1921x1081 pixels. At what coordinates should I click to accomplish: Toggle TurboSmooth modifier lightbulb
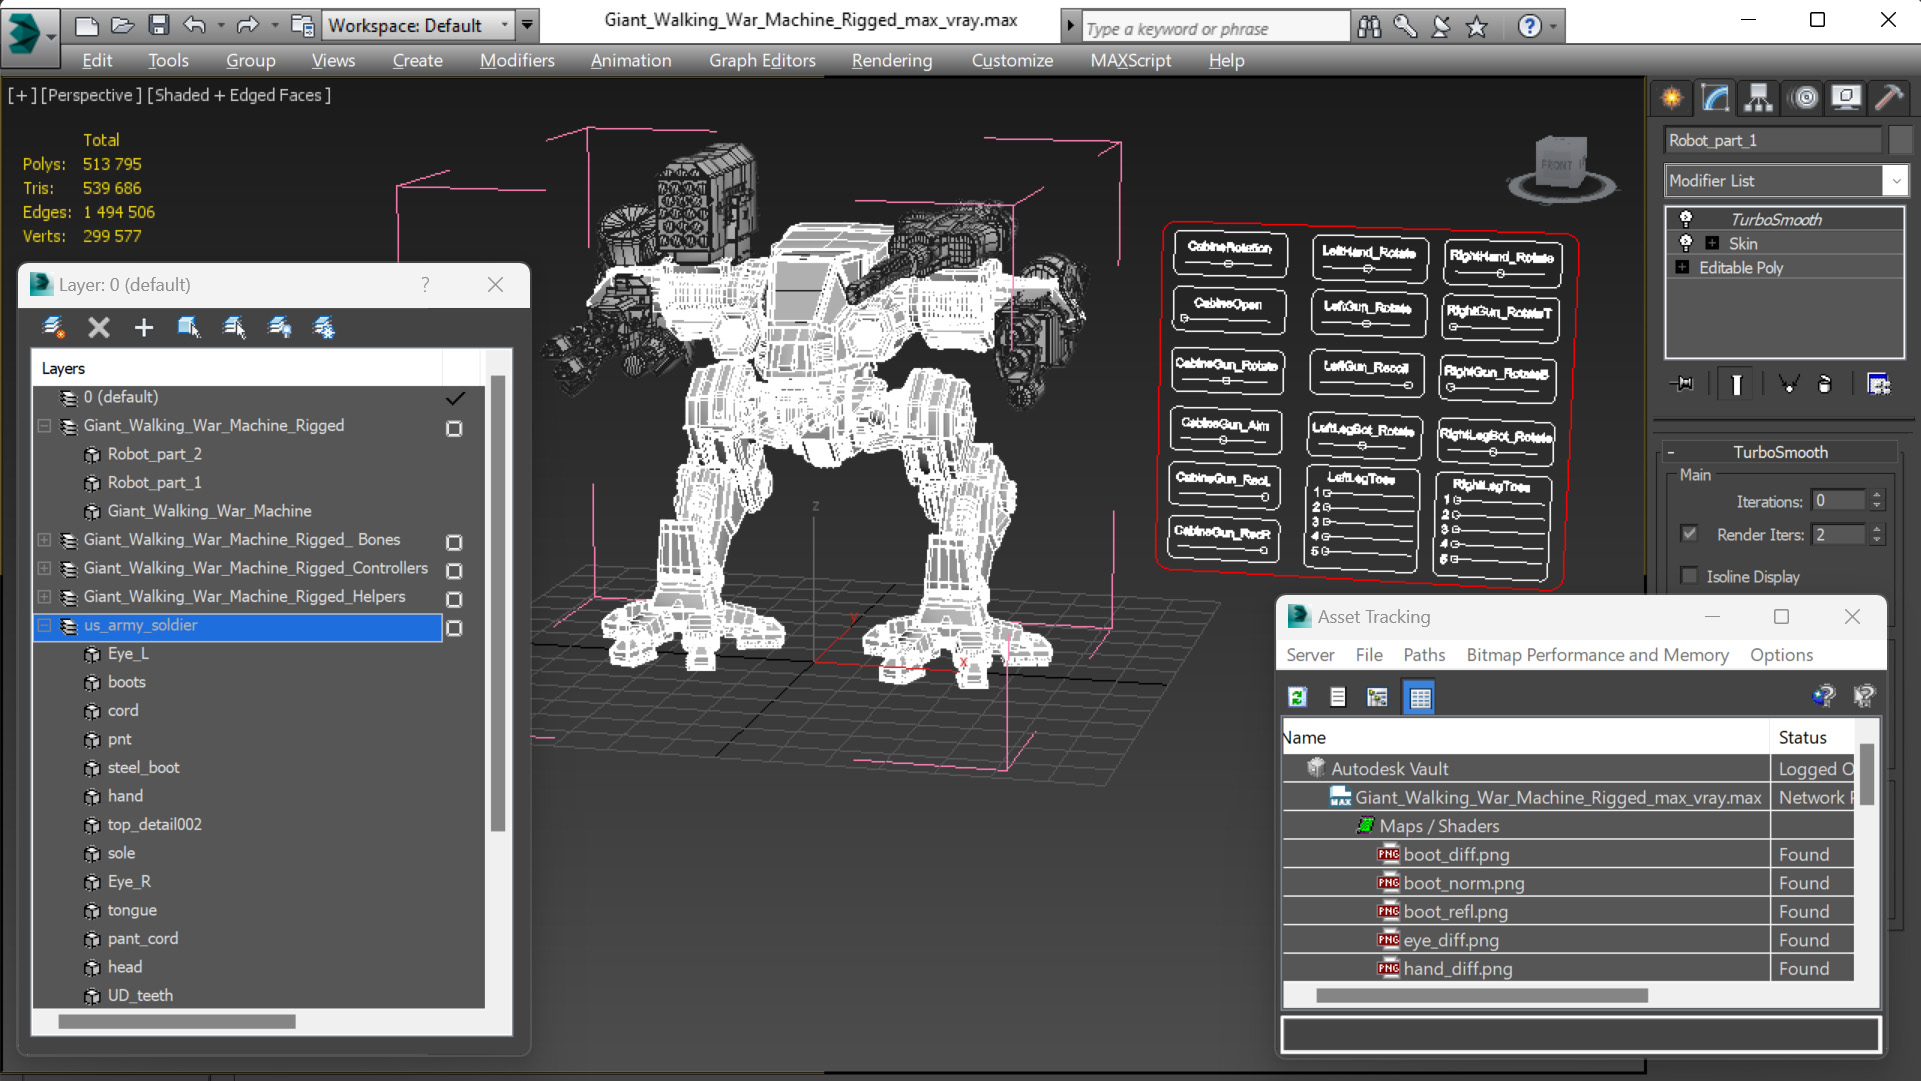(1686, 218)
